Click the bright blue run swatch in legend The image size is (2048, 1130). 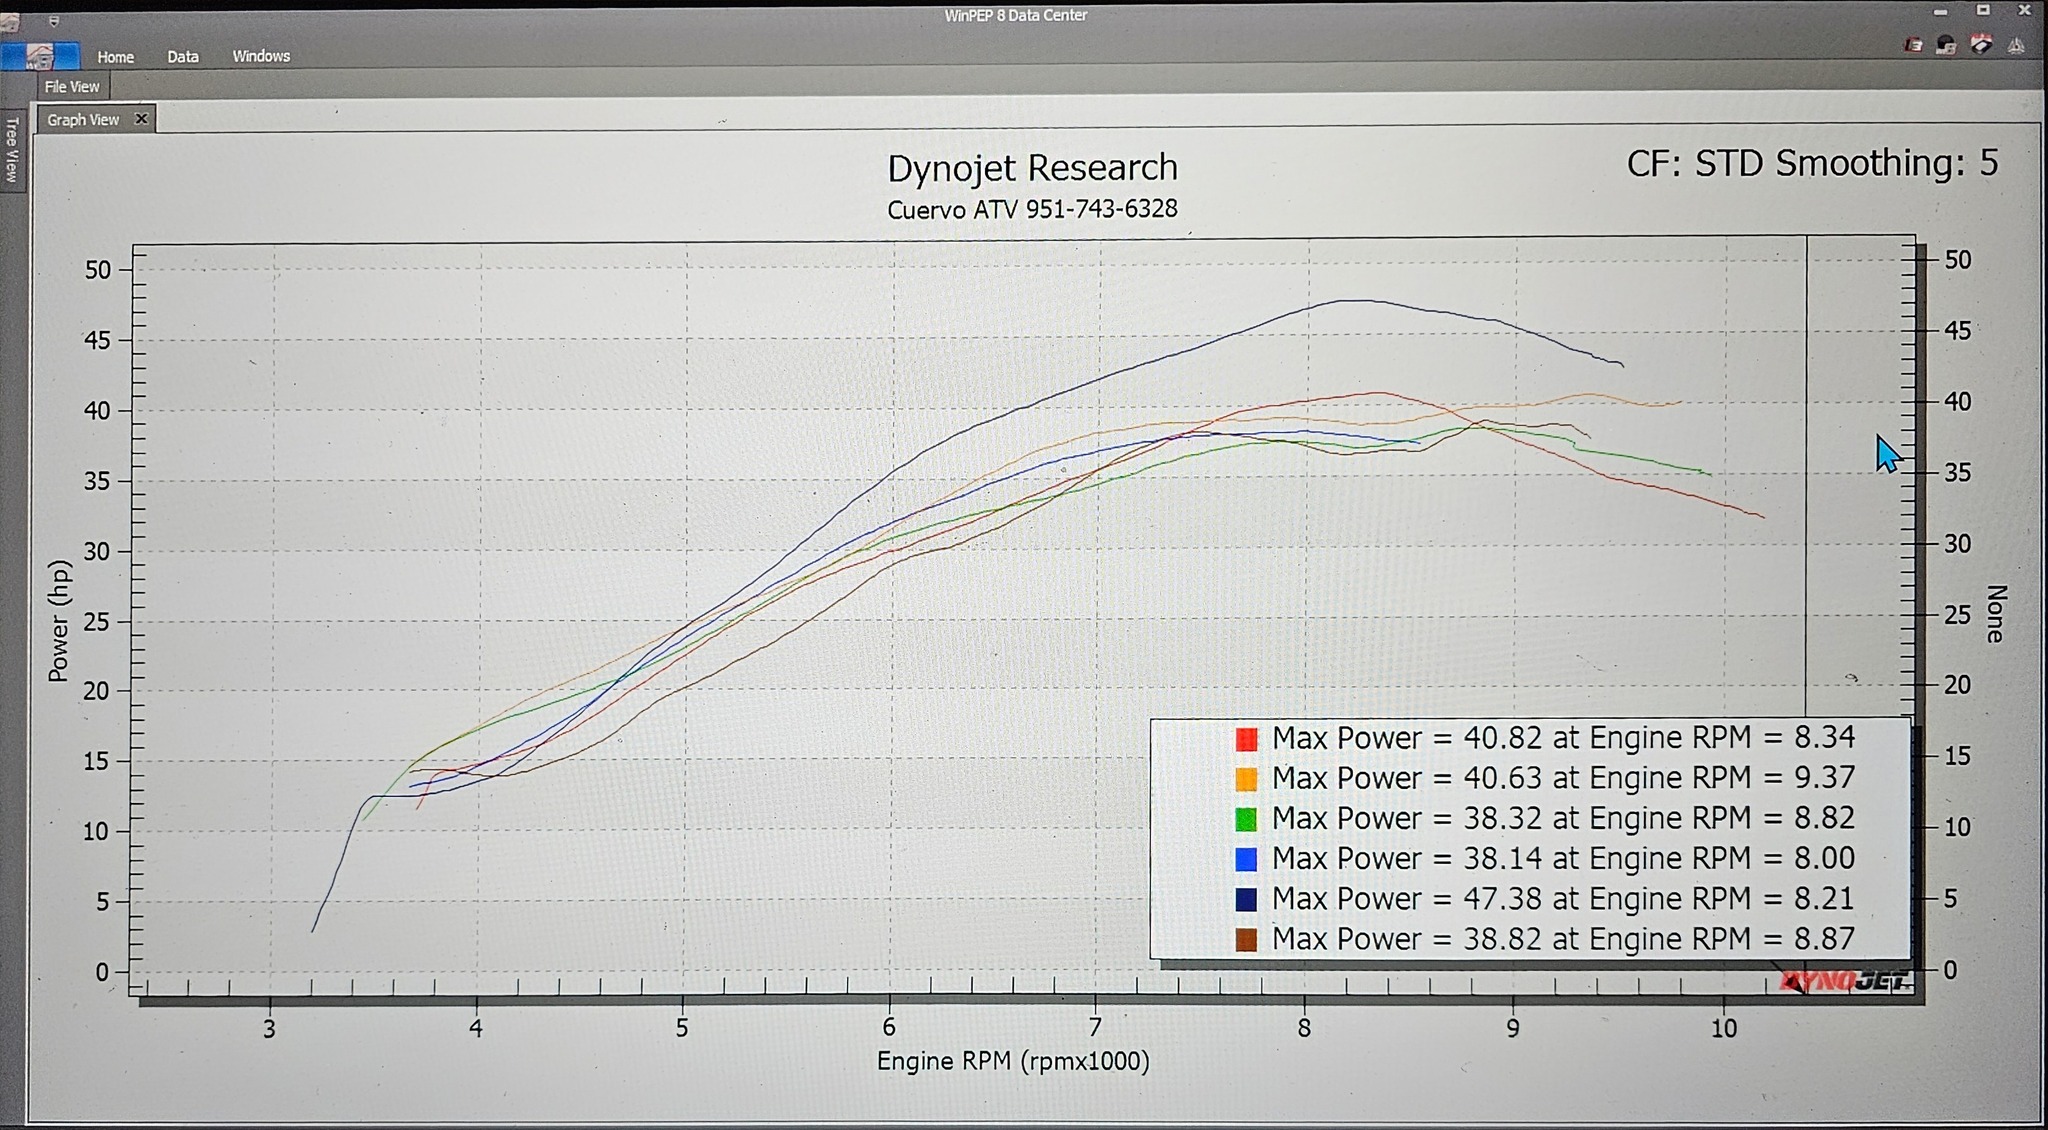click(1246, 859)
